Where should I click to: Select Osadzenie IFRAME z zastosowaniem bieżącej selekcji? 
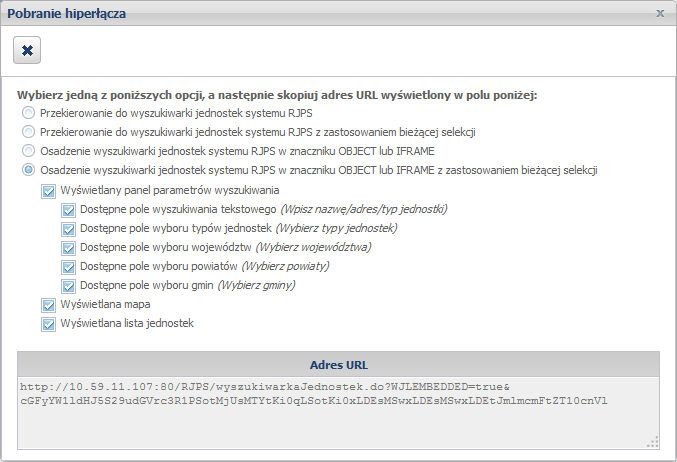click(28, 170)
